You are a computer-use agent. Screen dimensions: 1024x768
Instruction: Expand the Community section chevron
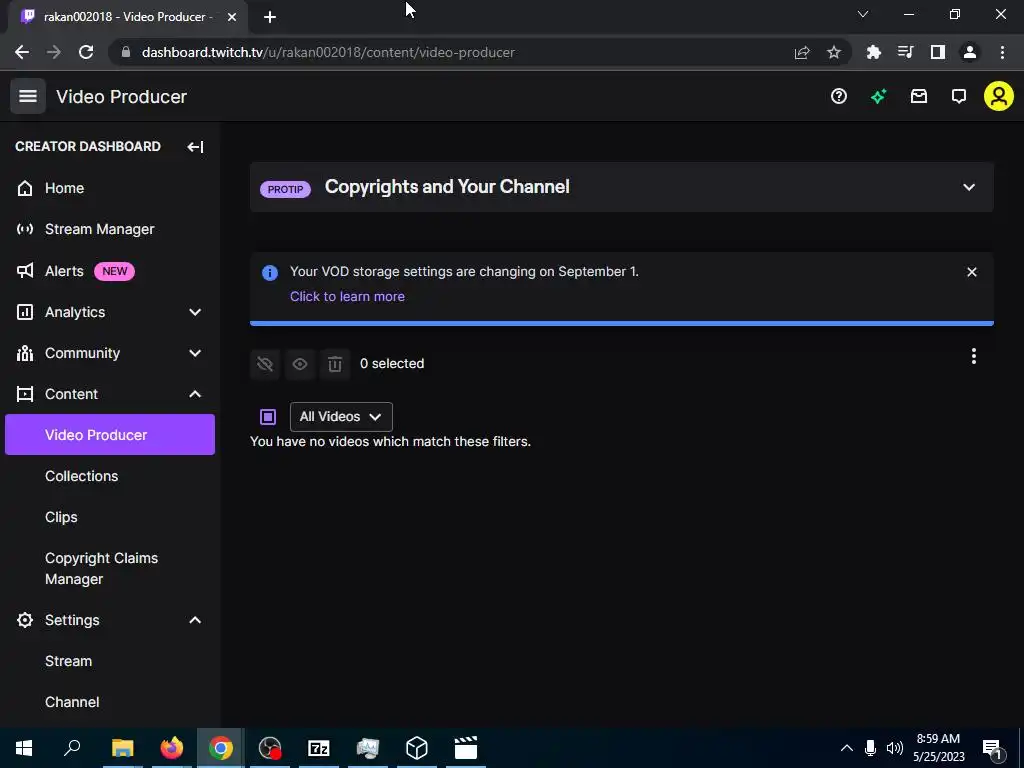(x=195, y=353)
